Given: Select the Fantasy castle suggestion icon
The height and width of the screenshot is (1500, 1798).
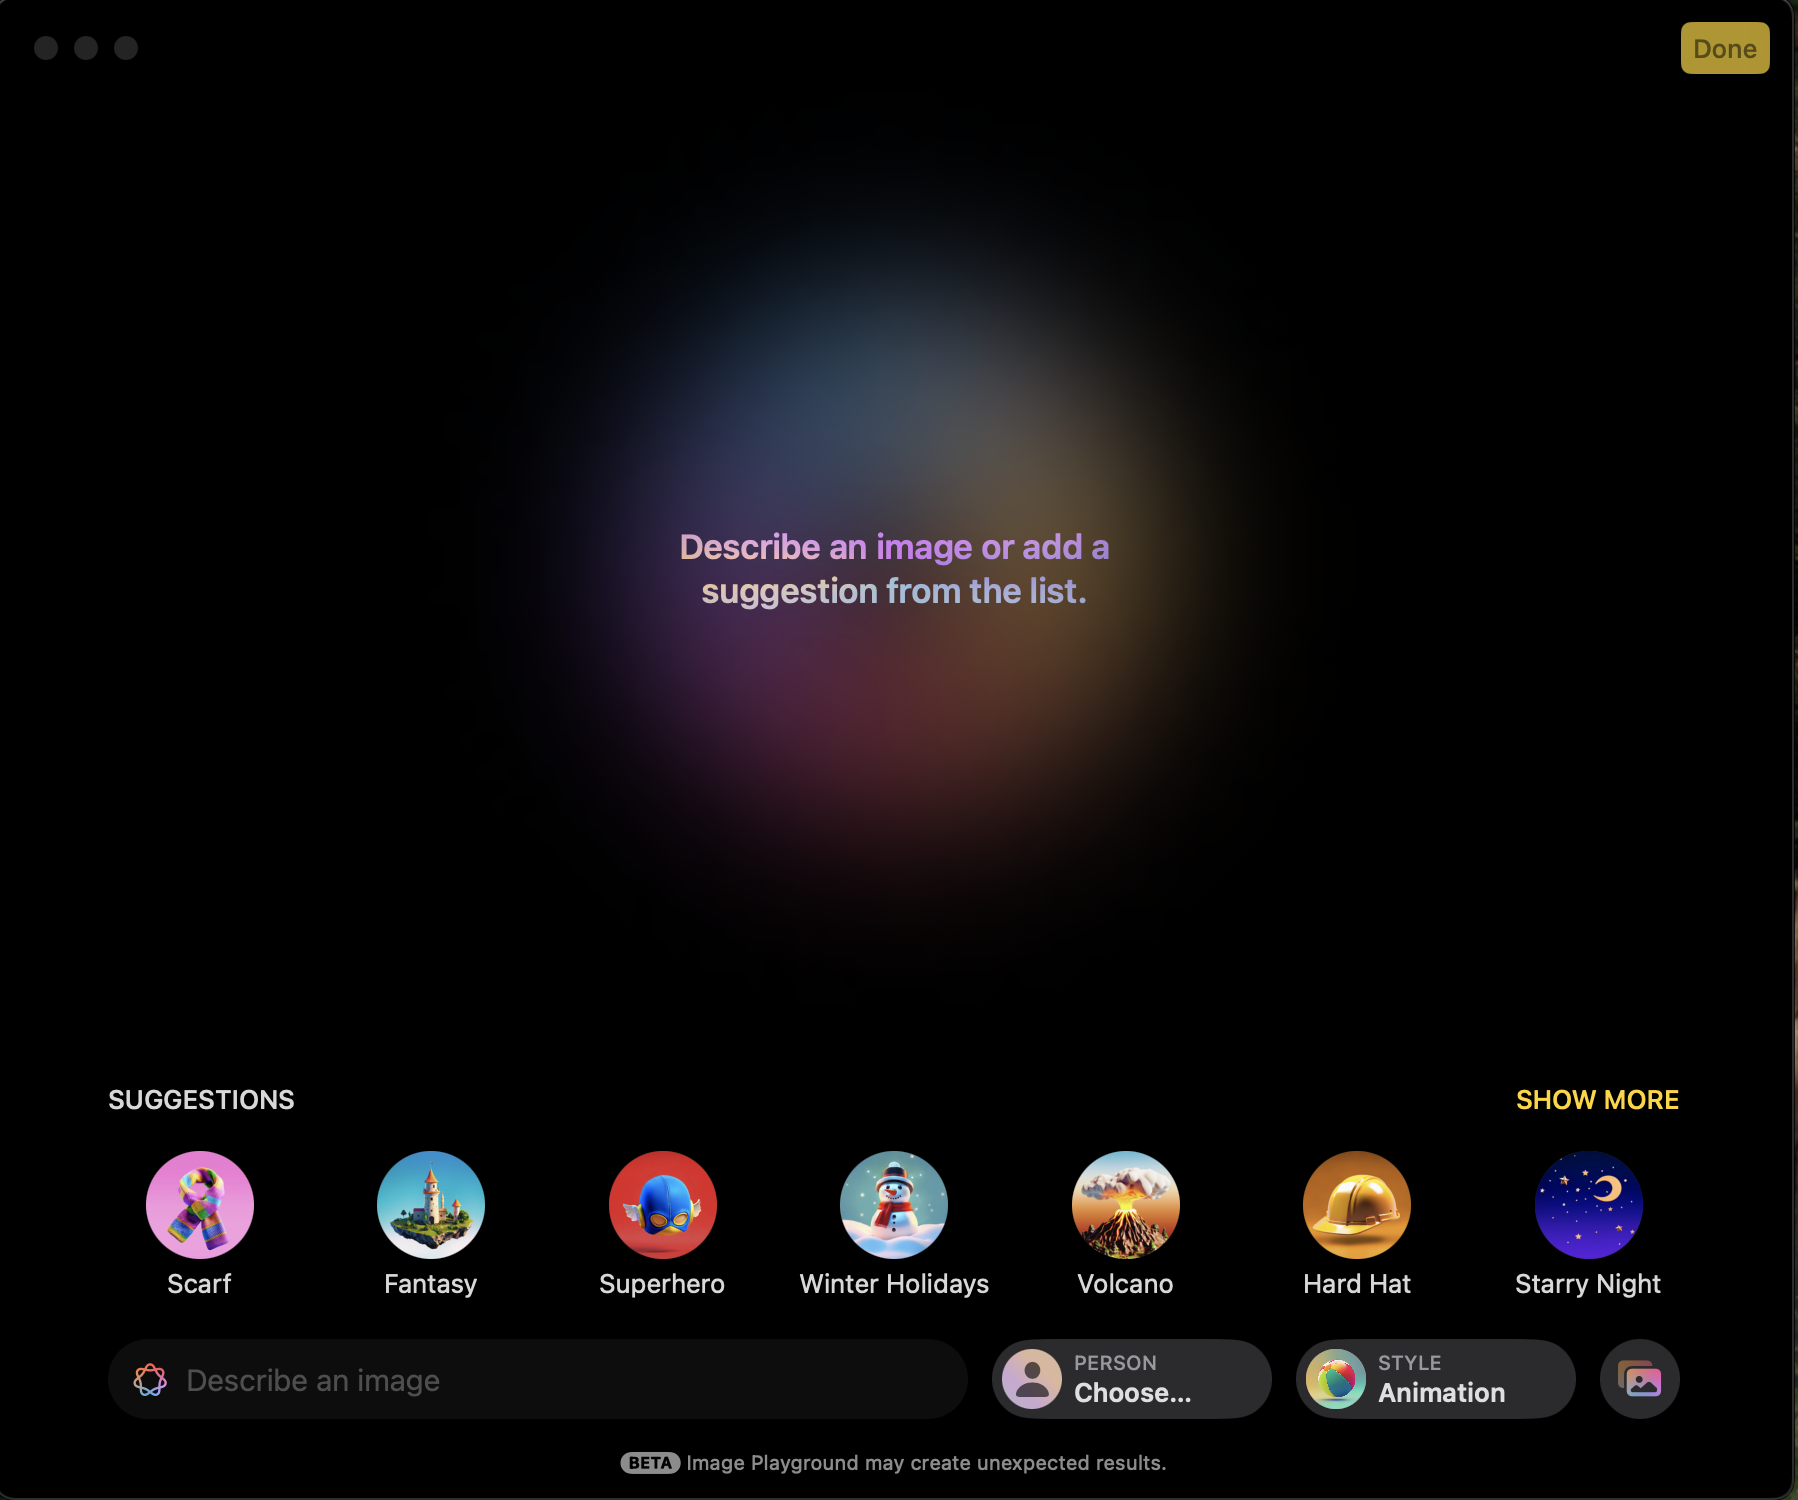Looking at the screenshot, I should 430,1204.
